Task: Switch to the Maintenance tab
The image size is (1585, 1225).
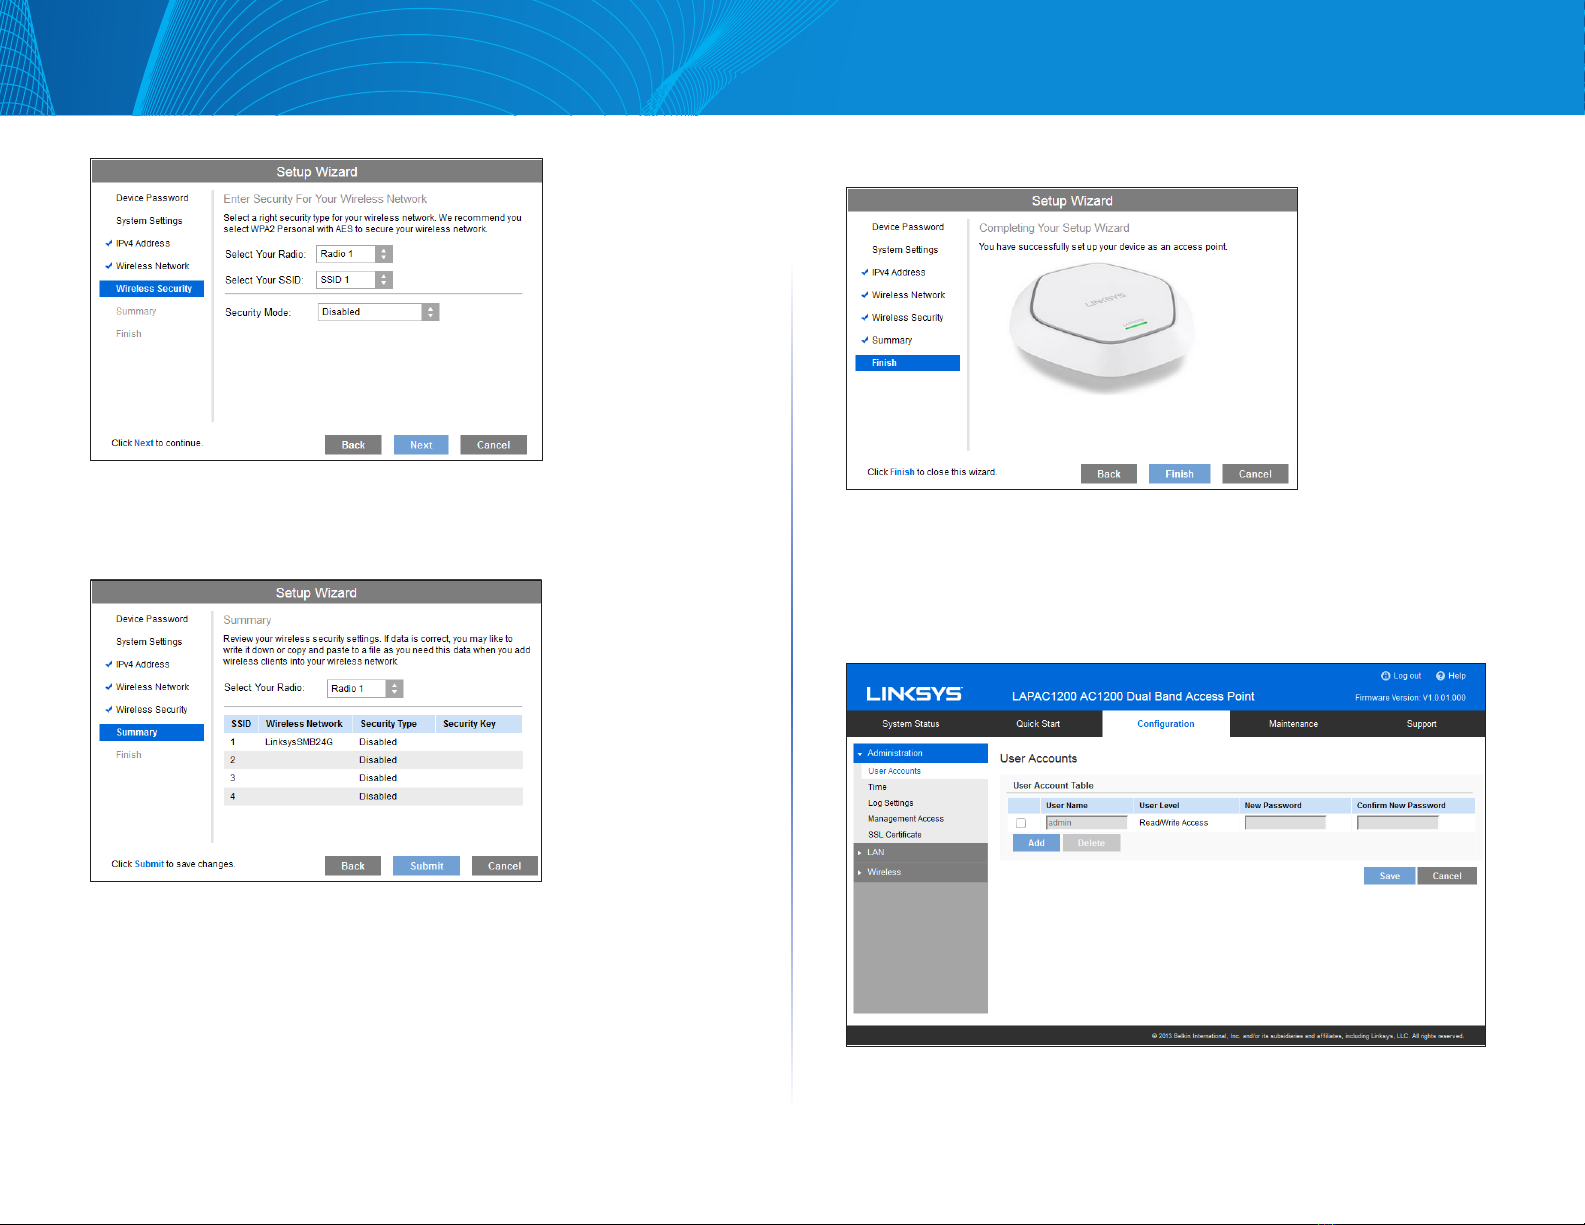Action: tap(1293, 724)
